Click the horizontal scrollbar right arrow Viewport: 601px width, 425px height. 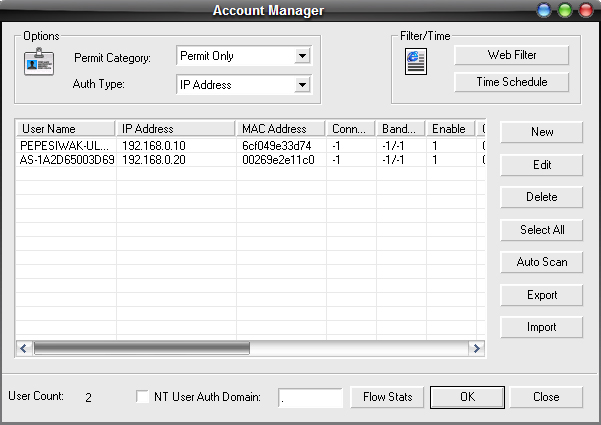[x=476, y=348]
